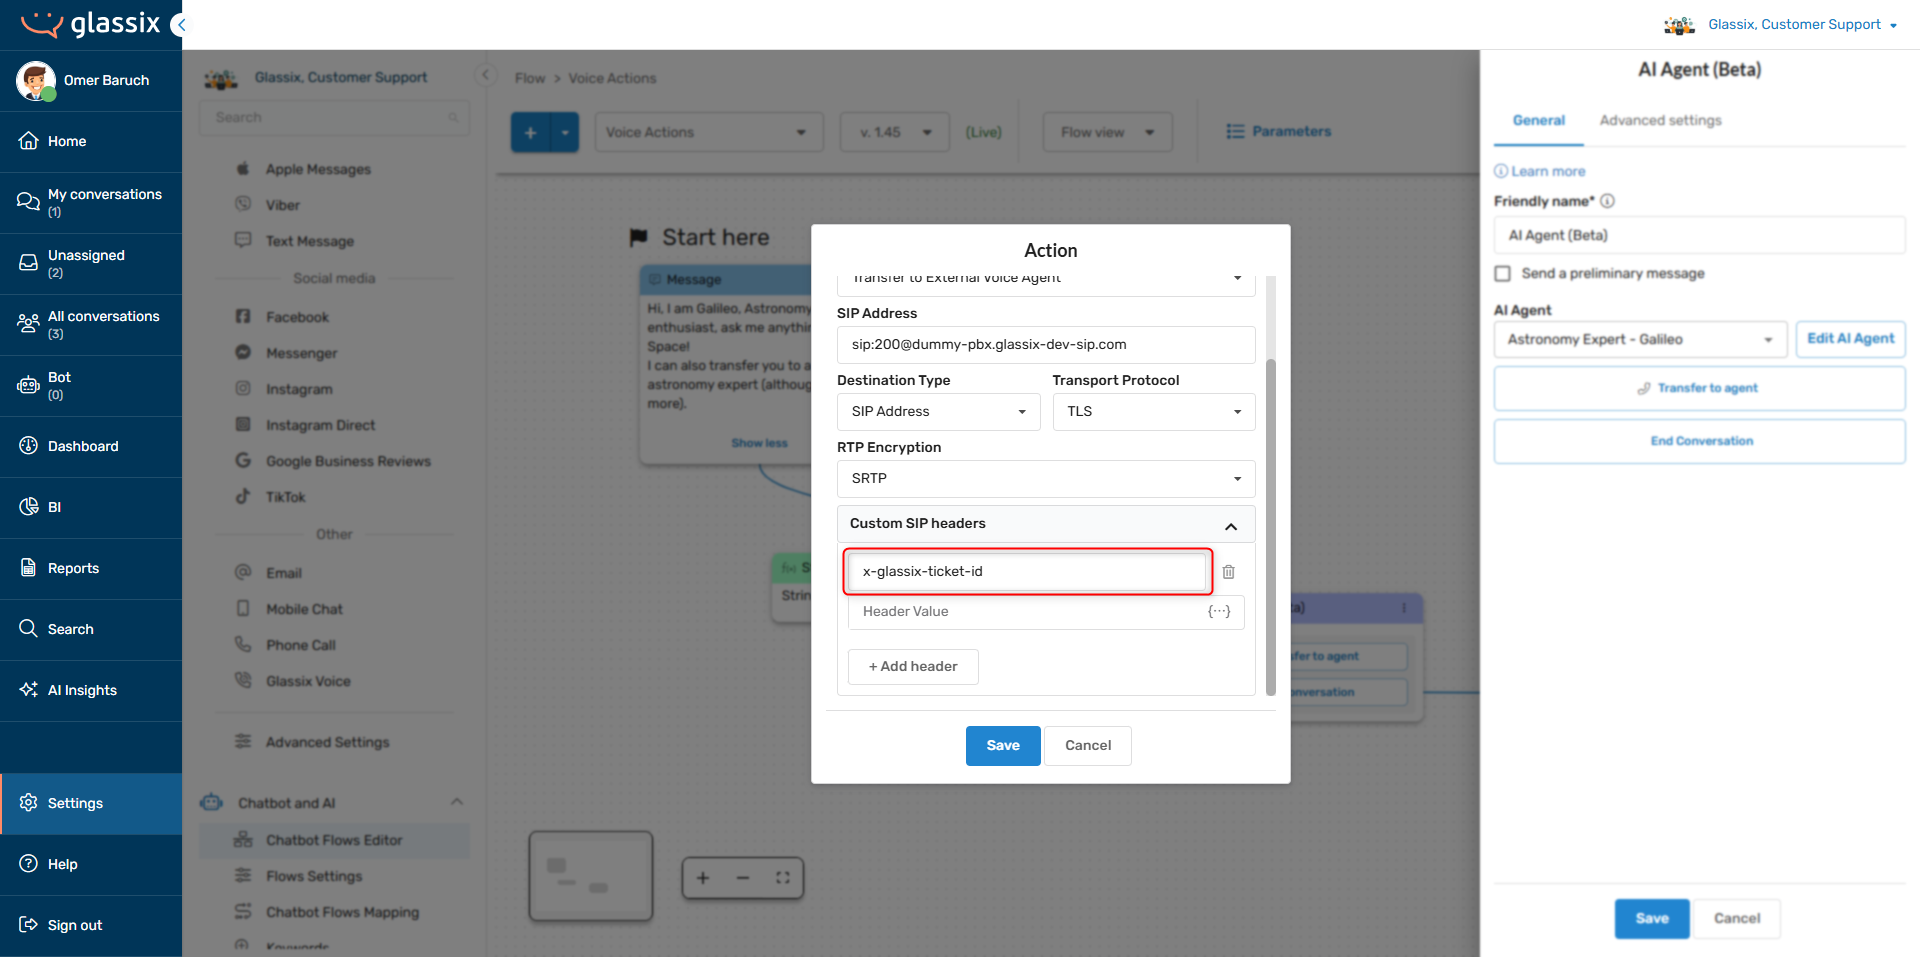The height and width of the screenshot is (957, 1920).
Task: Open Flows Settings
Action: coord(314,877)
